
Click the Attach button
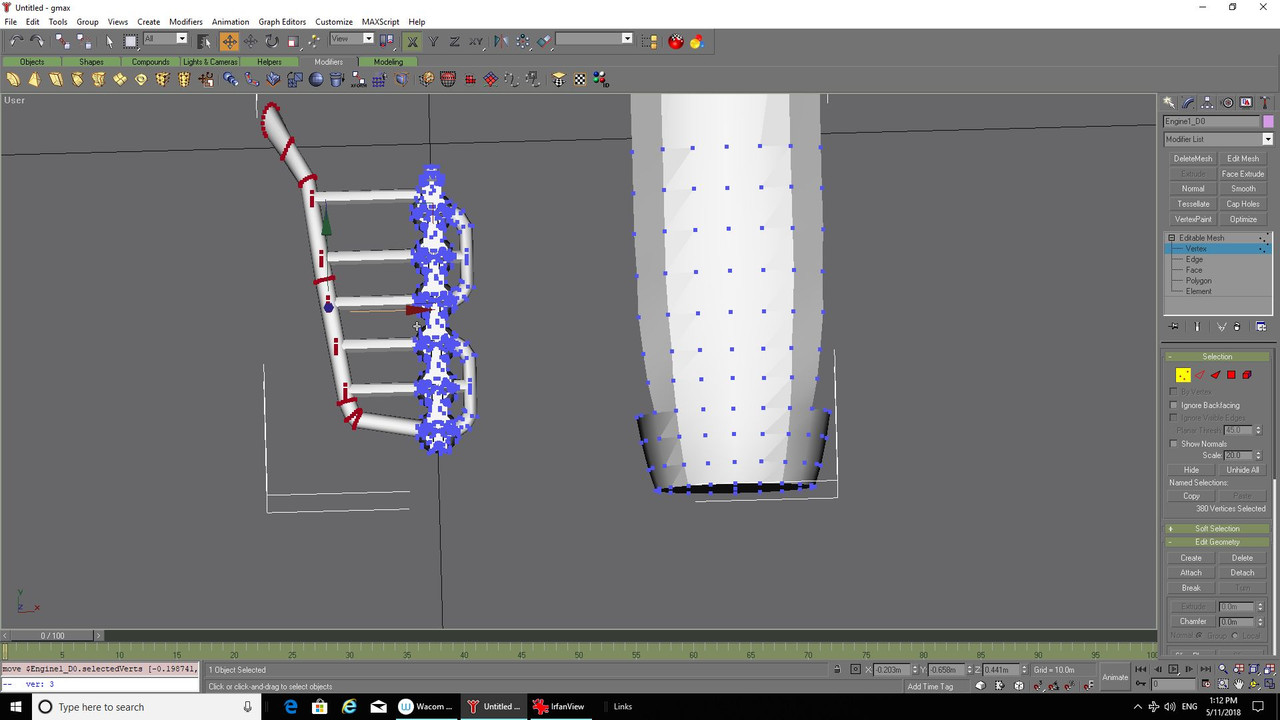(1191, 573)
